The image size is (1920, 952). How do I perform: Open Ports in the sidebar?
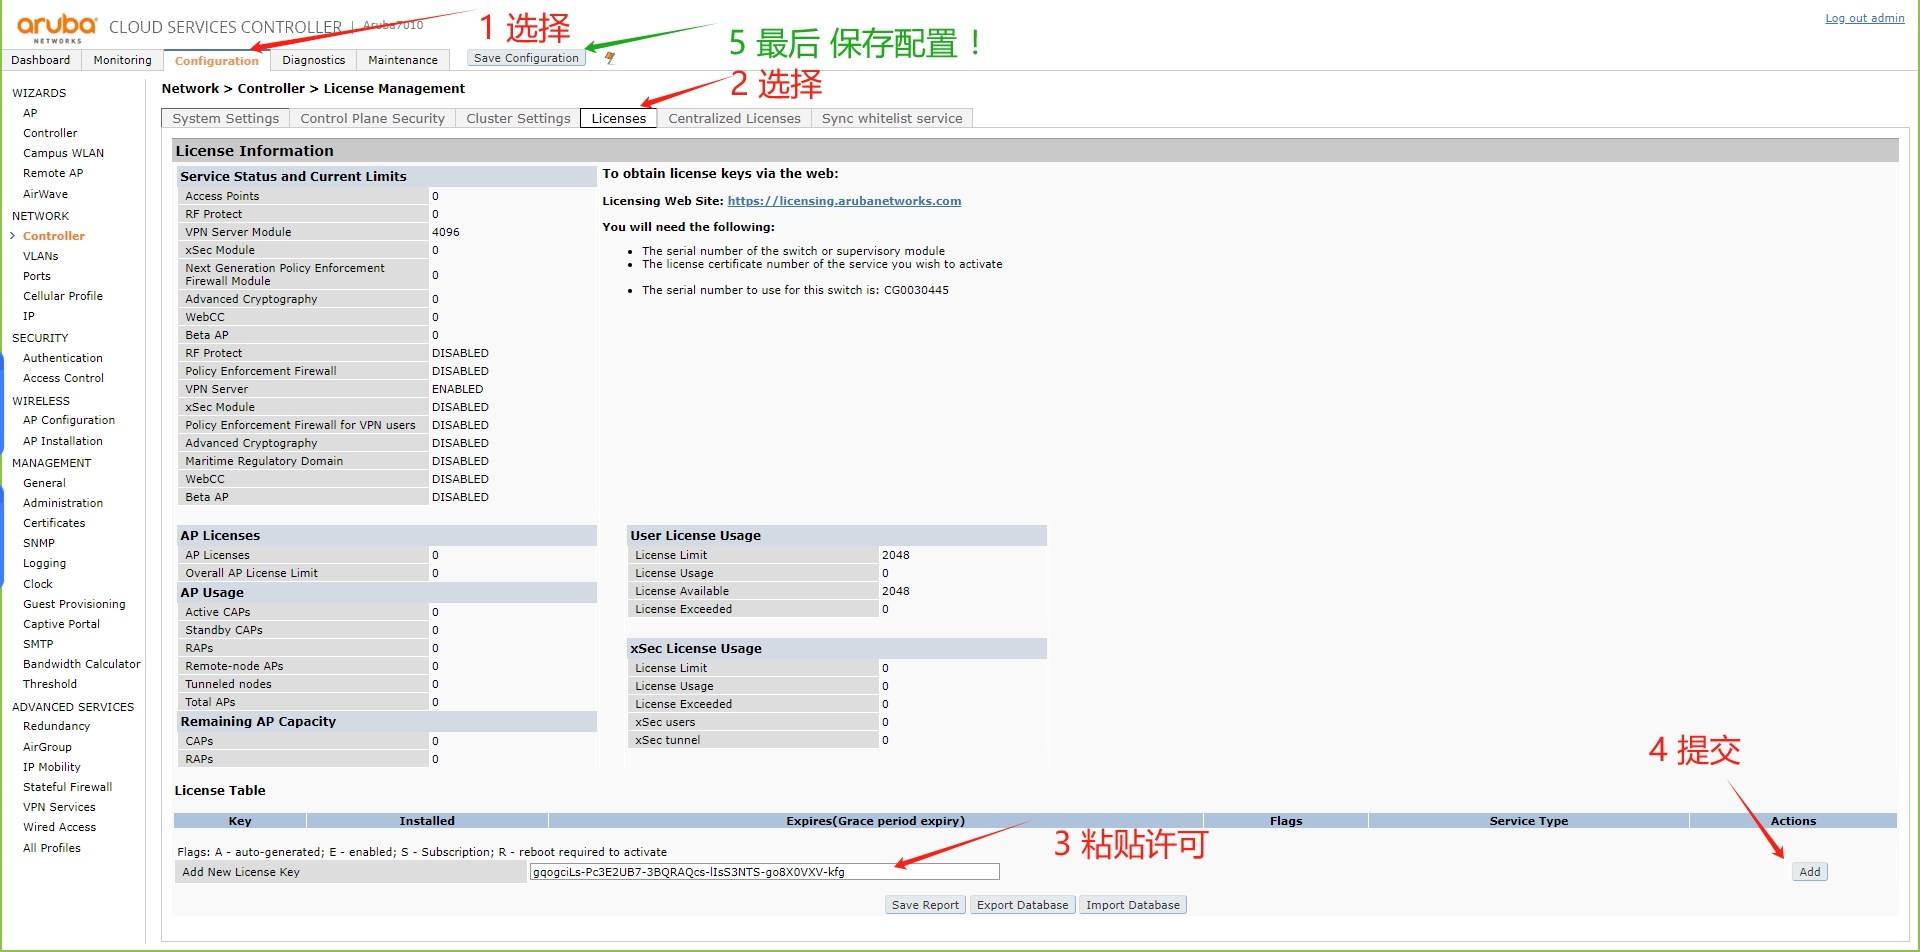[x=37, y=276]
